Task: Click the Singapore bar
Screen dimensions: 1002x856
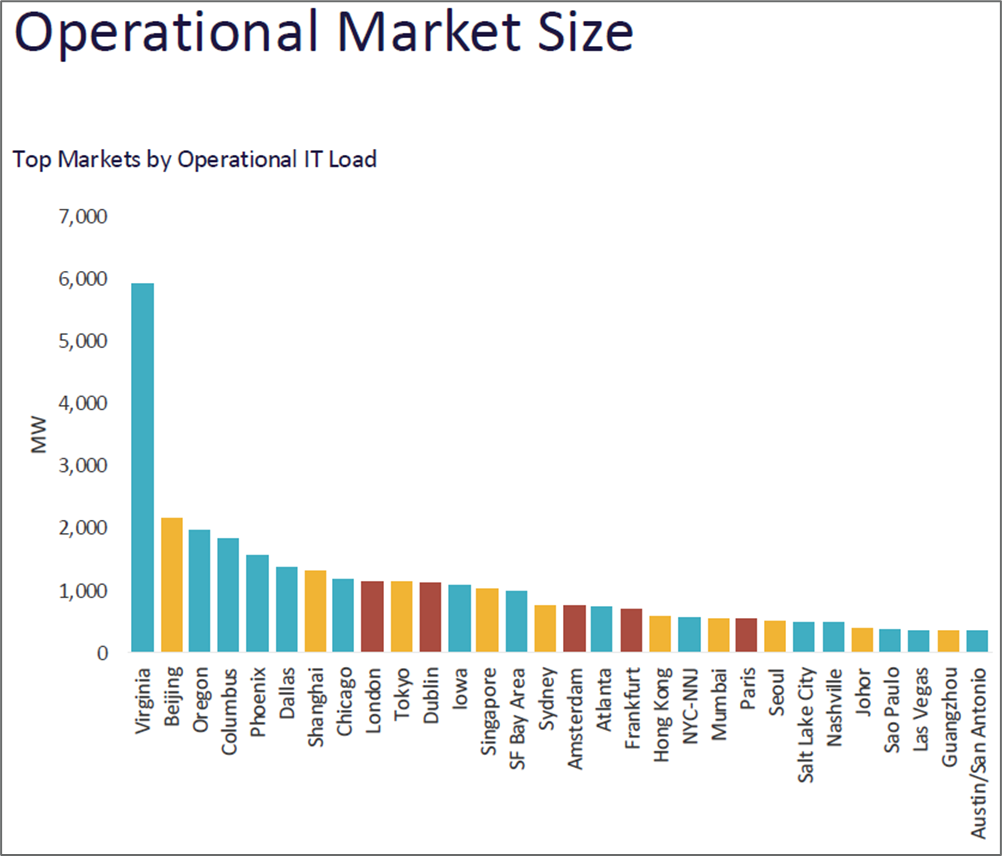Action: pos(485,625)
